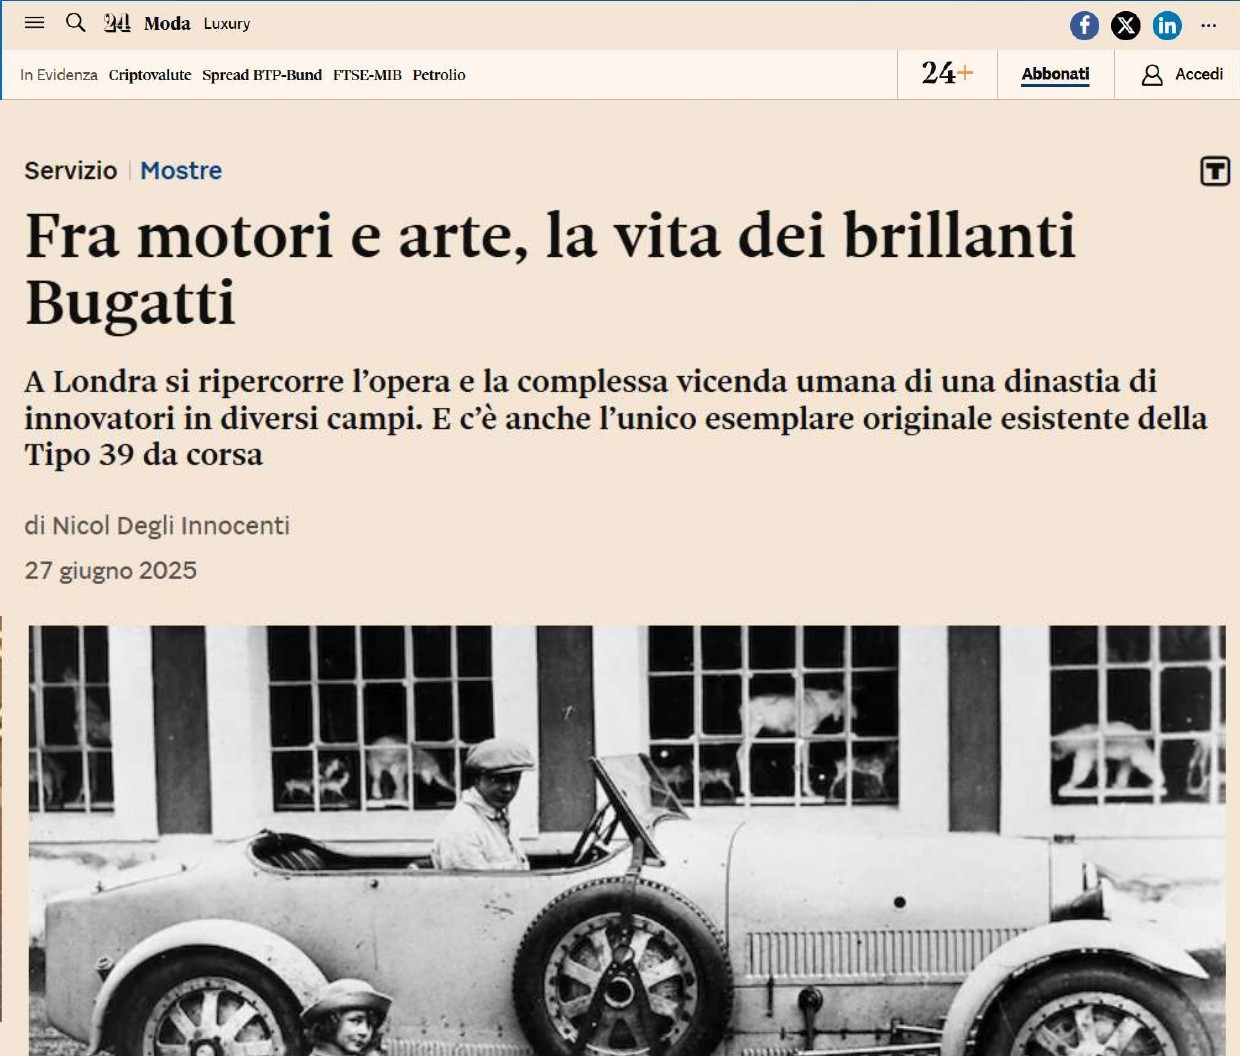Open the hamburger navigation menu
Screen dimensions: 1240x1056
pos(35,22)
